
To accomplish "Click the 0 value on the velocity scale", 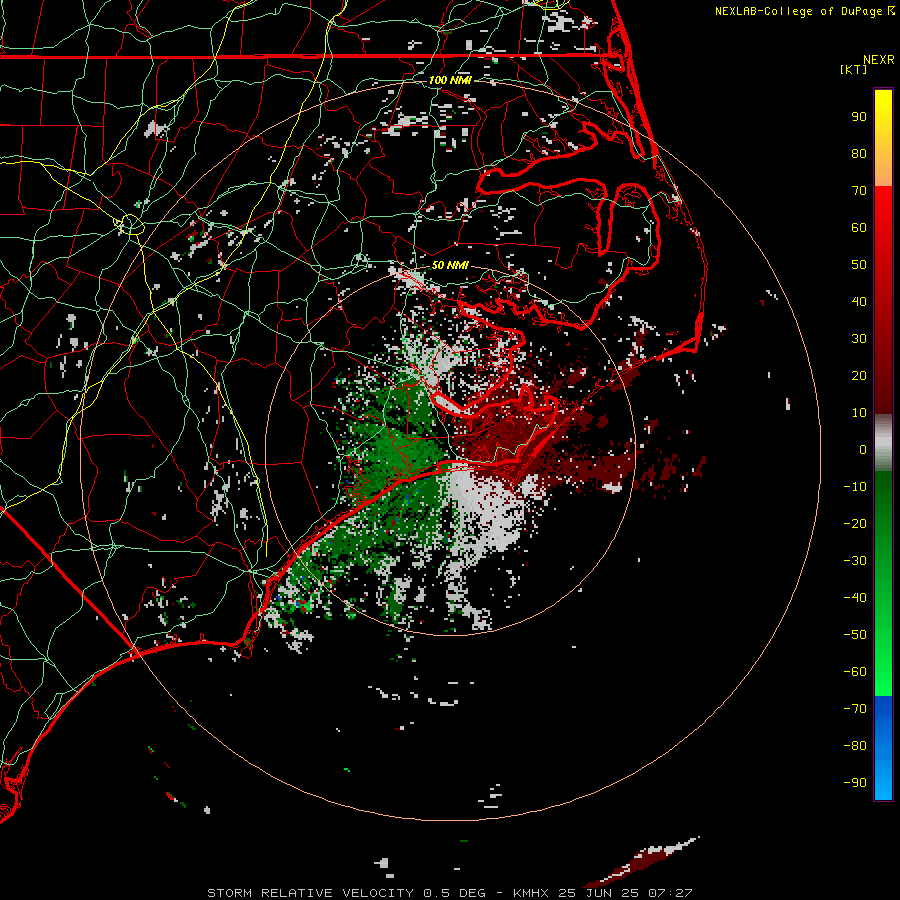I will (863, 449).
